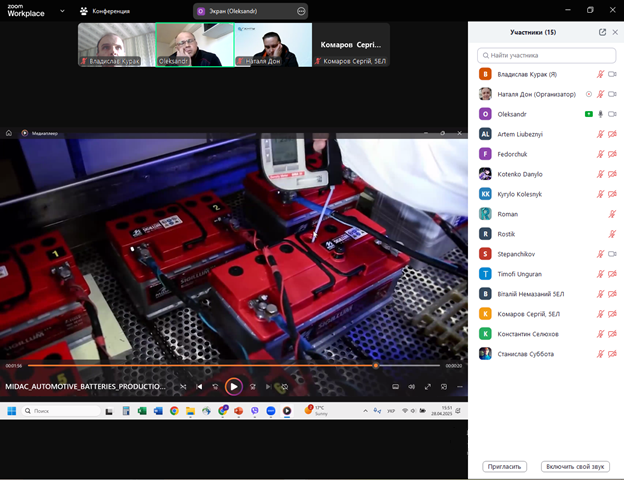Image resolution: width=625 pixels, height=480 pixels.
Task: Open subtitles options in media player
Action: (395, 387)
